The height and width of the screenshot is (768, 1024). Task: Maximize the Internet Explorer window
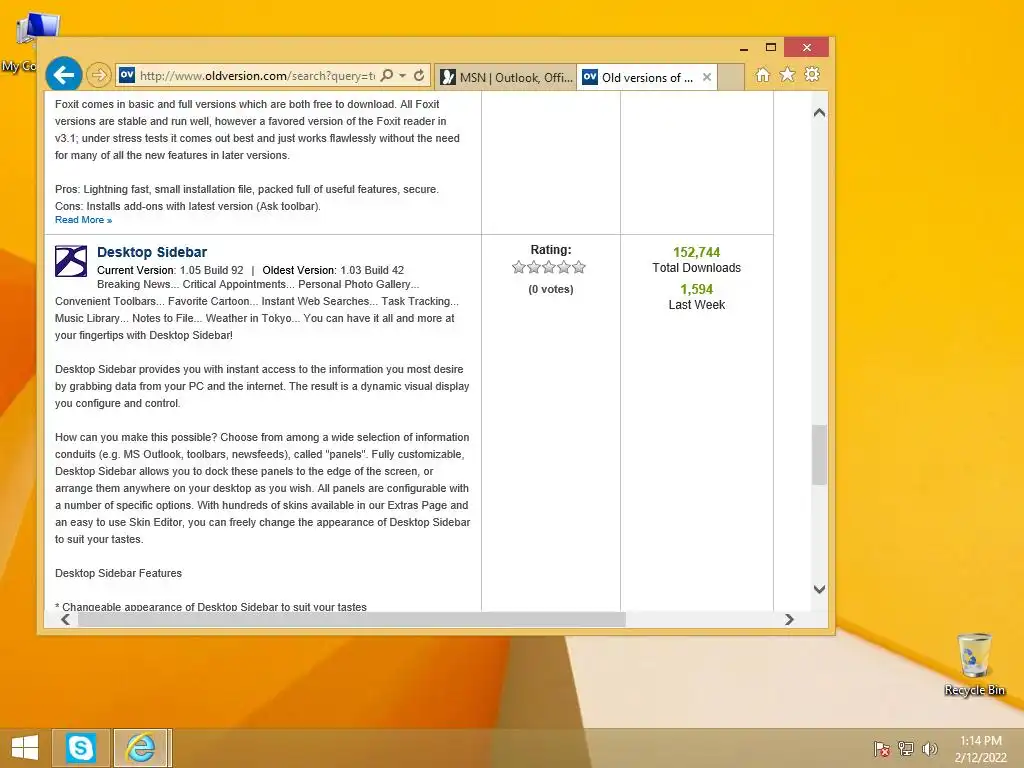coord(771,47)
